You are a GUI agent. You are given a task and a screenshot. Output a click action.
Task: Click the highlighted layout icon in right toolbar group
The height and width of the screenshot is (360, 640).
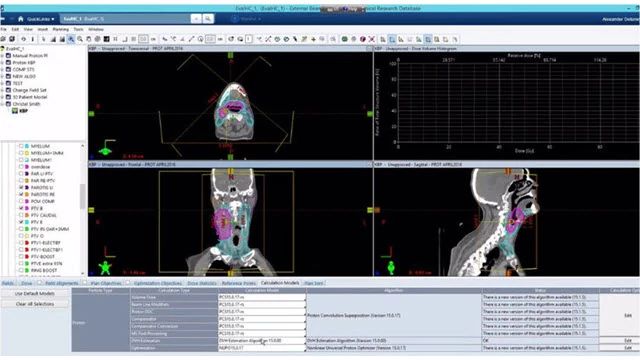pos(392,39)
